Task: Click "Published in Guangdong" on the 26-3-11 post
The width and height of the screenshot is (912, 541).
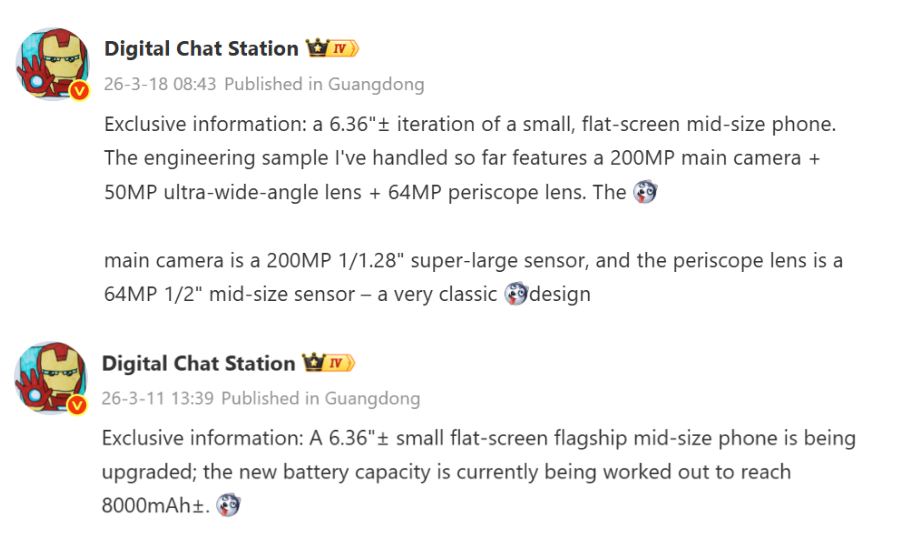Action: click(321, 398)
